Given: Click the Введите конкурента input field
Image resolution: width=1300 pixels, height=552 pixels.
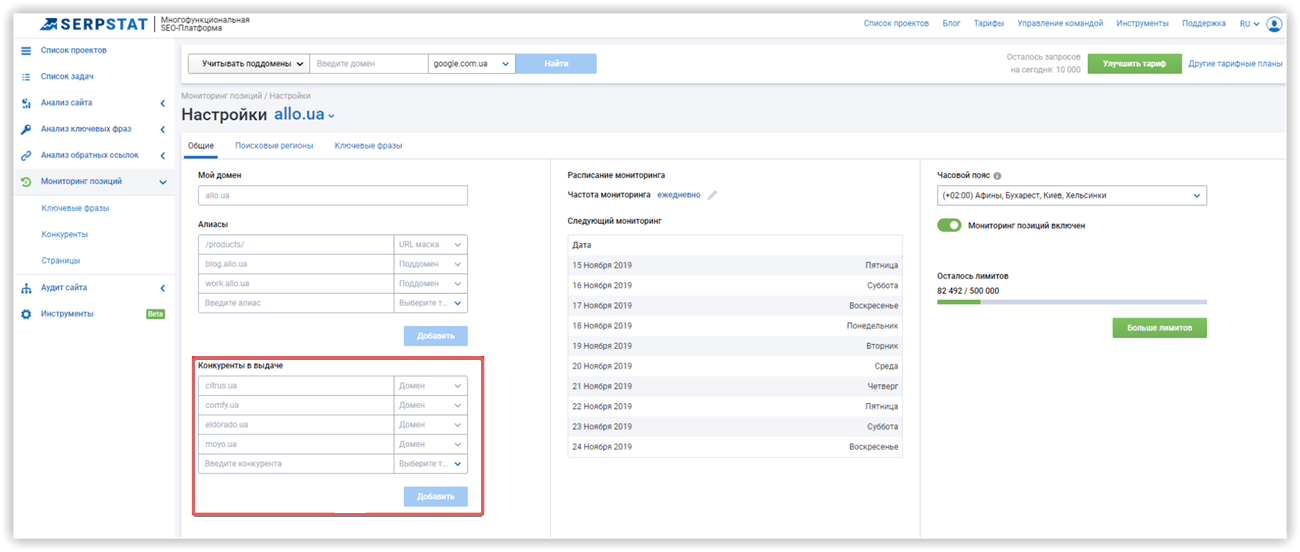Looking at the screenshot, I should 296,464.
